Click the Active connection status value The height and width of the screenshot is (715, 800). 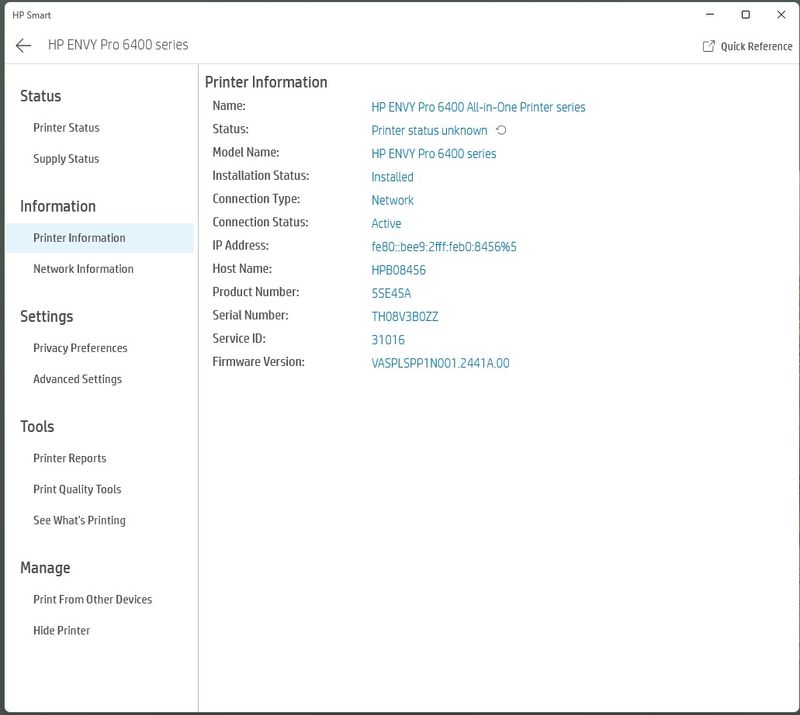point(386,224)
